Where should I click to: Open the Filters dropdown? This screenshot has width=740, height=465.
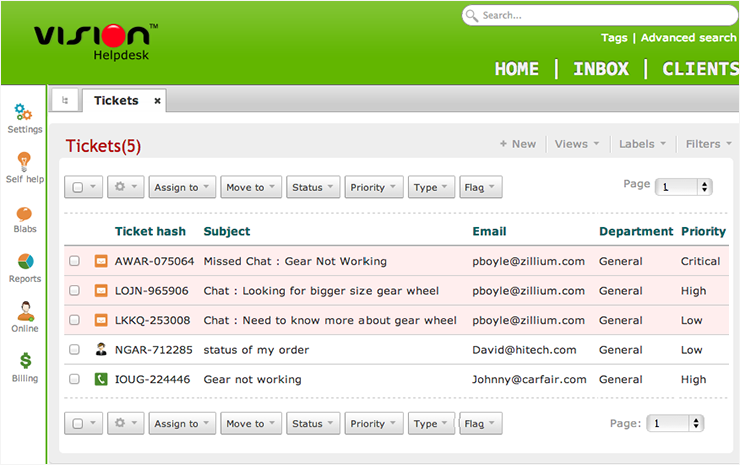708,144
